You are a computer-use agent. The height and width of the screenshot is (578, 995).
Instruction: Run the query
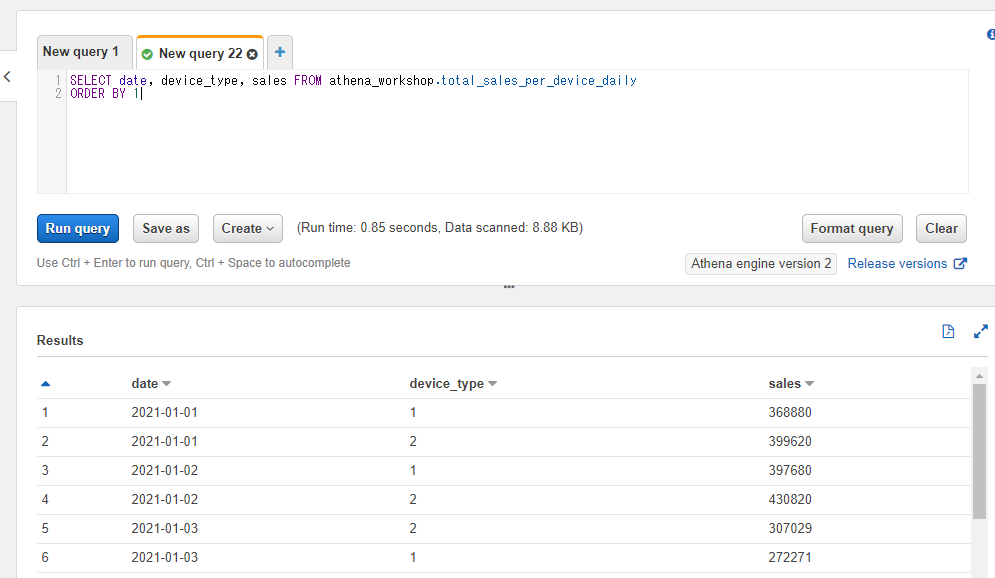pos(78,229)
